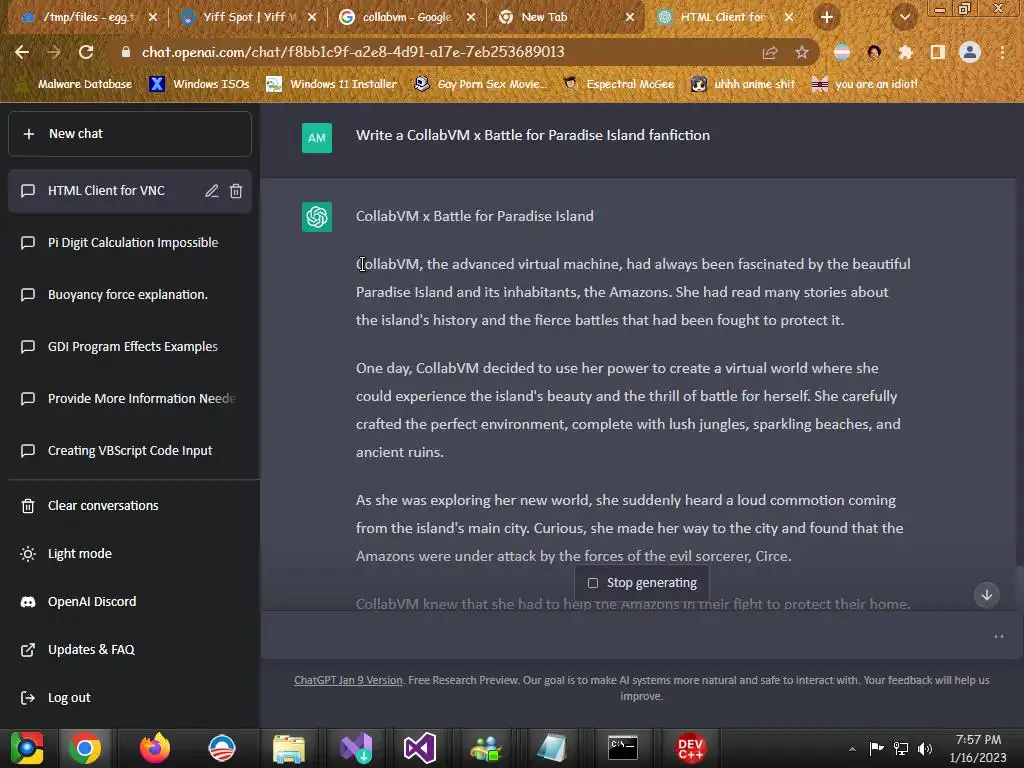The height and width of the screenshot is (768, 1024).
Task: Switch to the Yiff Spot tab
Action: click(x=248, y=17)
